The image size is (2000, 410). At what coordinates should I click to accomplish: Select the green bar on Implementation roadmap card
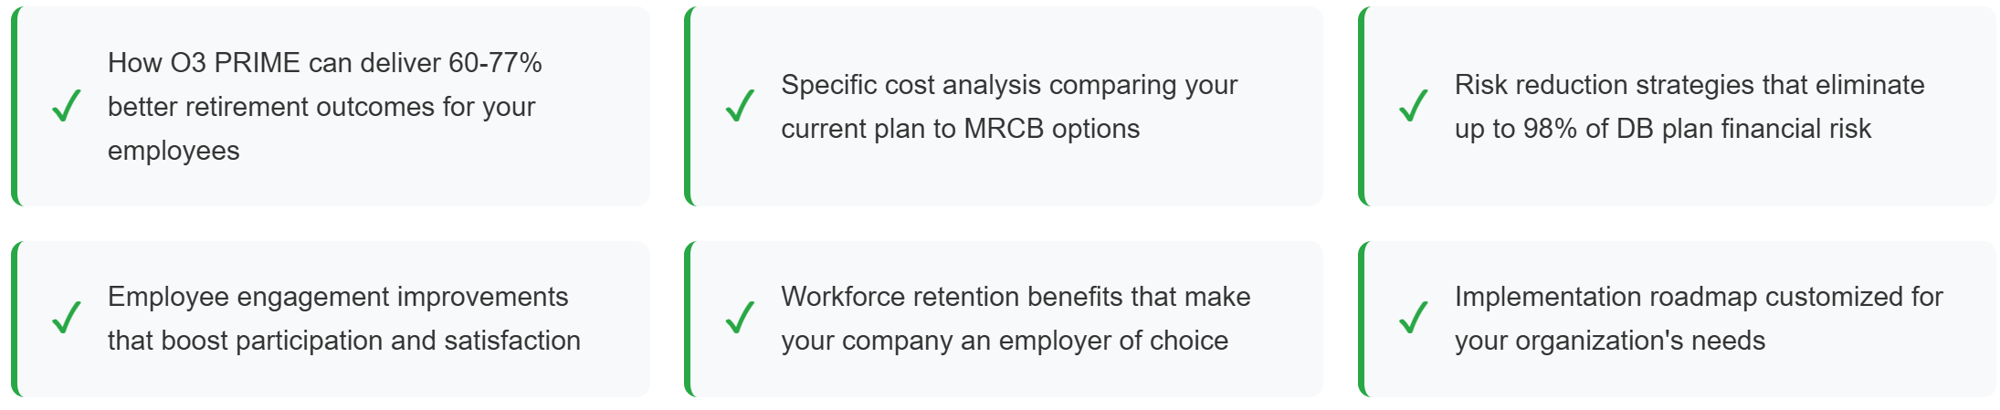(x=1362, y=319)
